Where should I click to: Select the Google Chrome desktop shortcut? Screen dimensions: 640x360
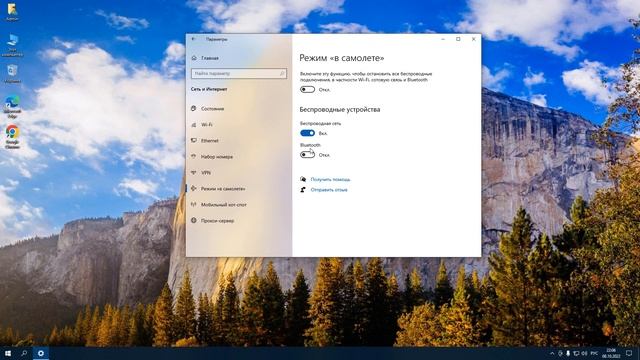(12, 137)
